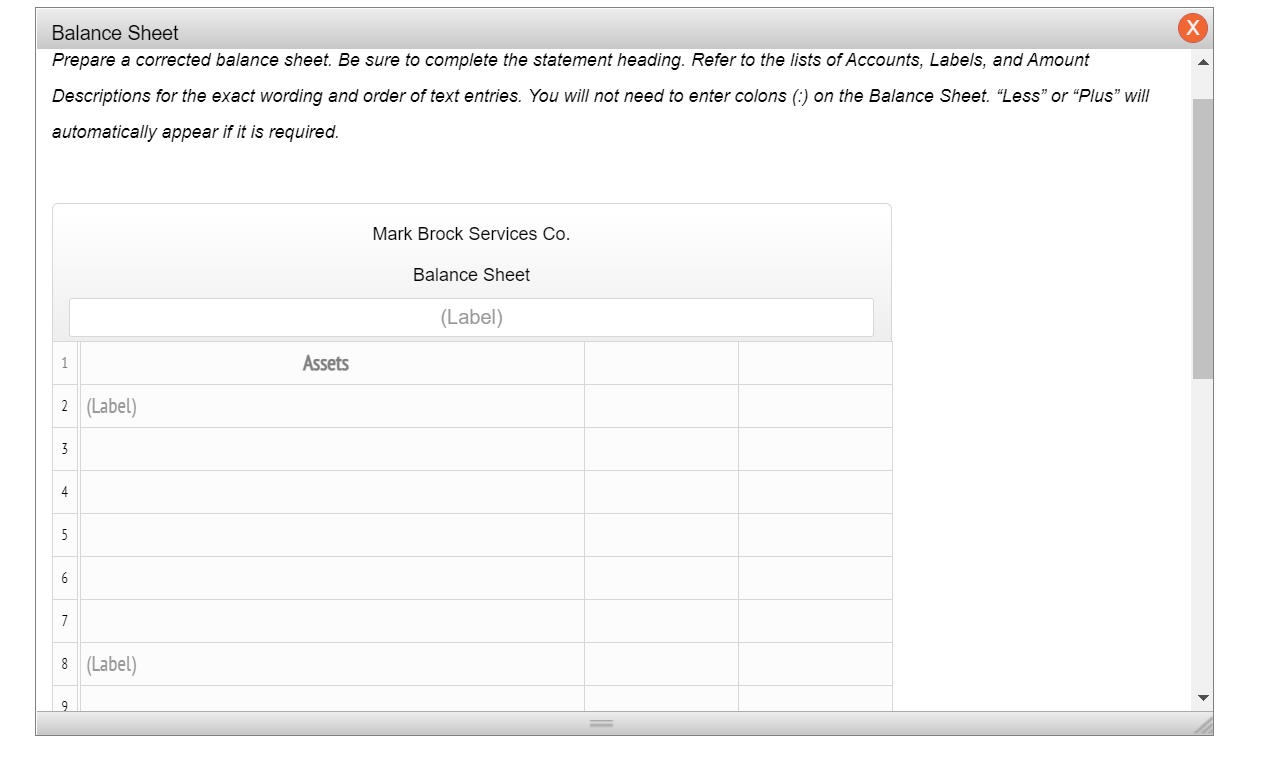Click the description cell in row 7

click(x=330, y=620)
